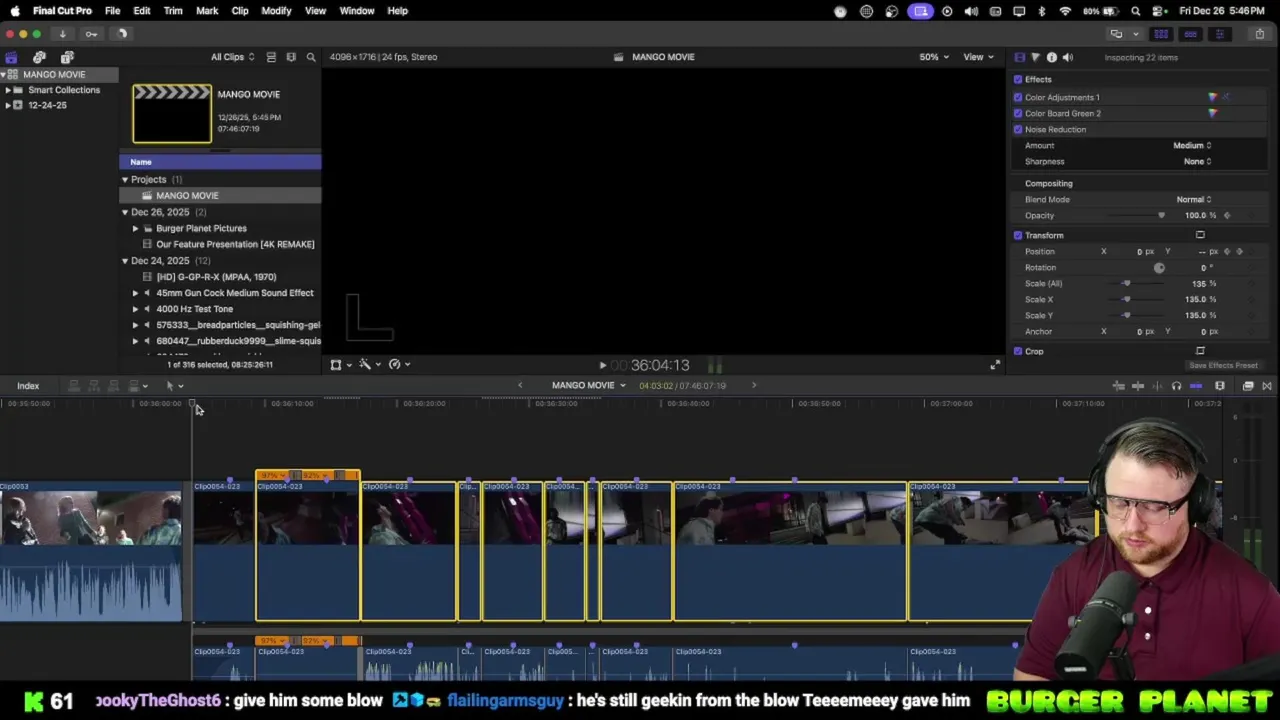Change the Sharpness None dropdown
The width and height of the screenshot is (1280, 720).
(x=1197, y=161)
